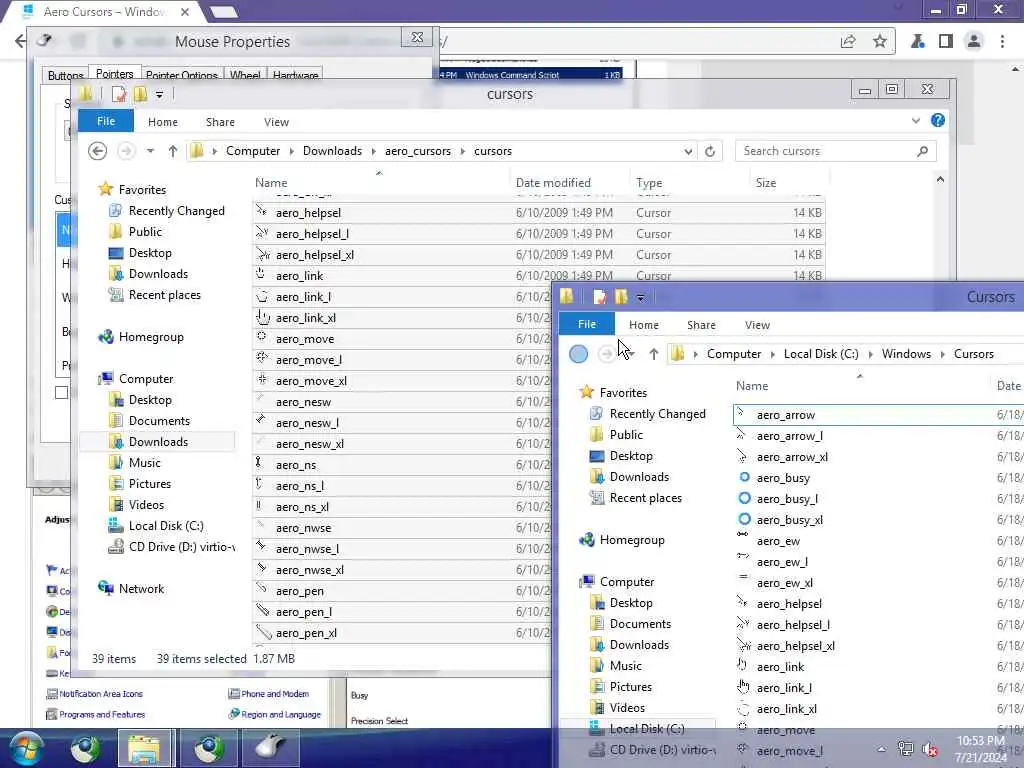Click back arrow in cursors window
This screenshot has width=1024, height=768.
pyautogui.click(x=97, y=151)
